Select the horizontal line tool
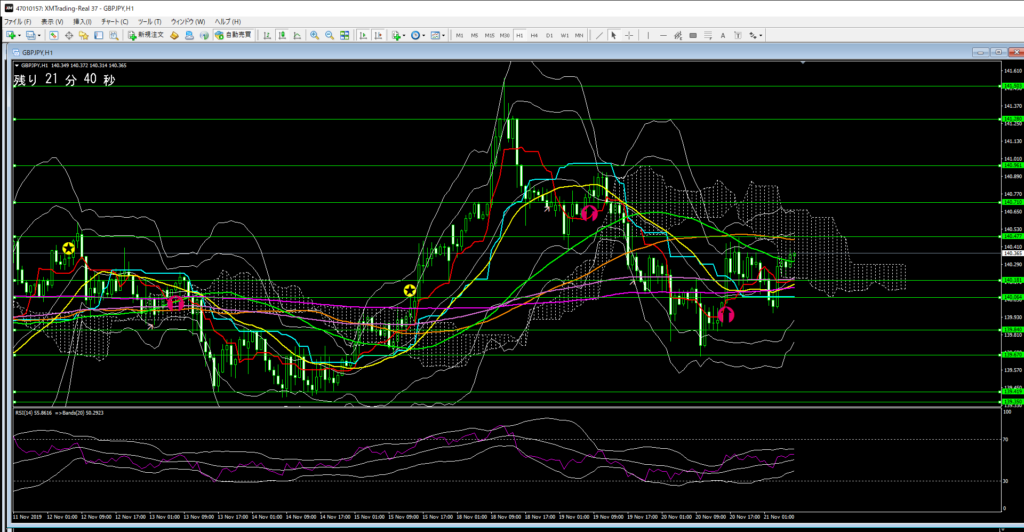This screenshot has height=532, width=1024. (x=663, y=35)
